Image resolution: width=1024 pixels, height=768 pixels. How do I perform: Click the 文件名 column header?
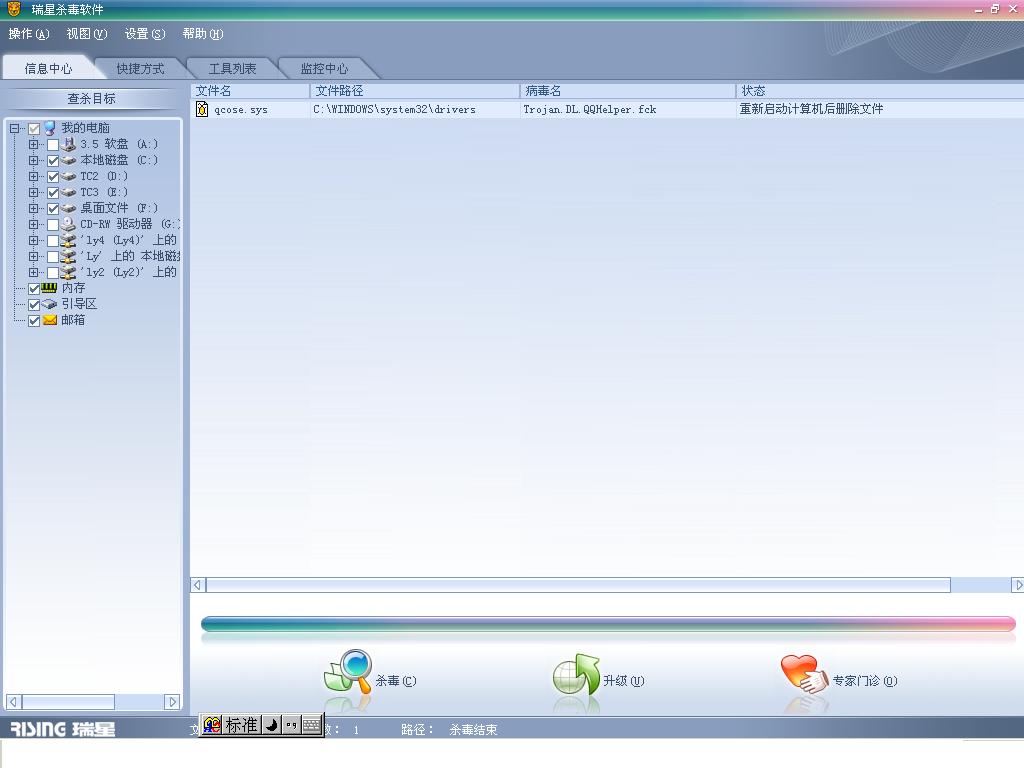coord(250,91)
